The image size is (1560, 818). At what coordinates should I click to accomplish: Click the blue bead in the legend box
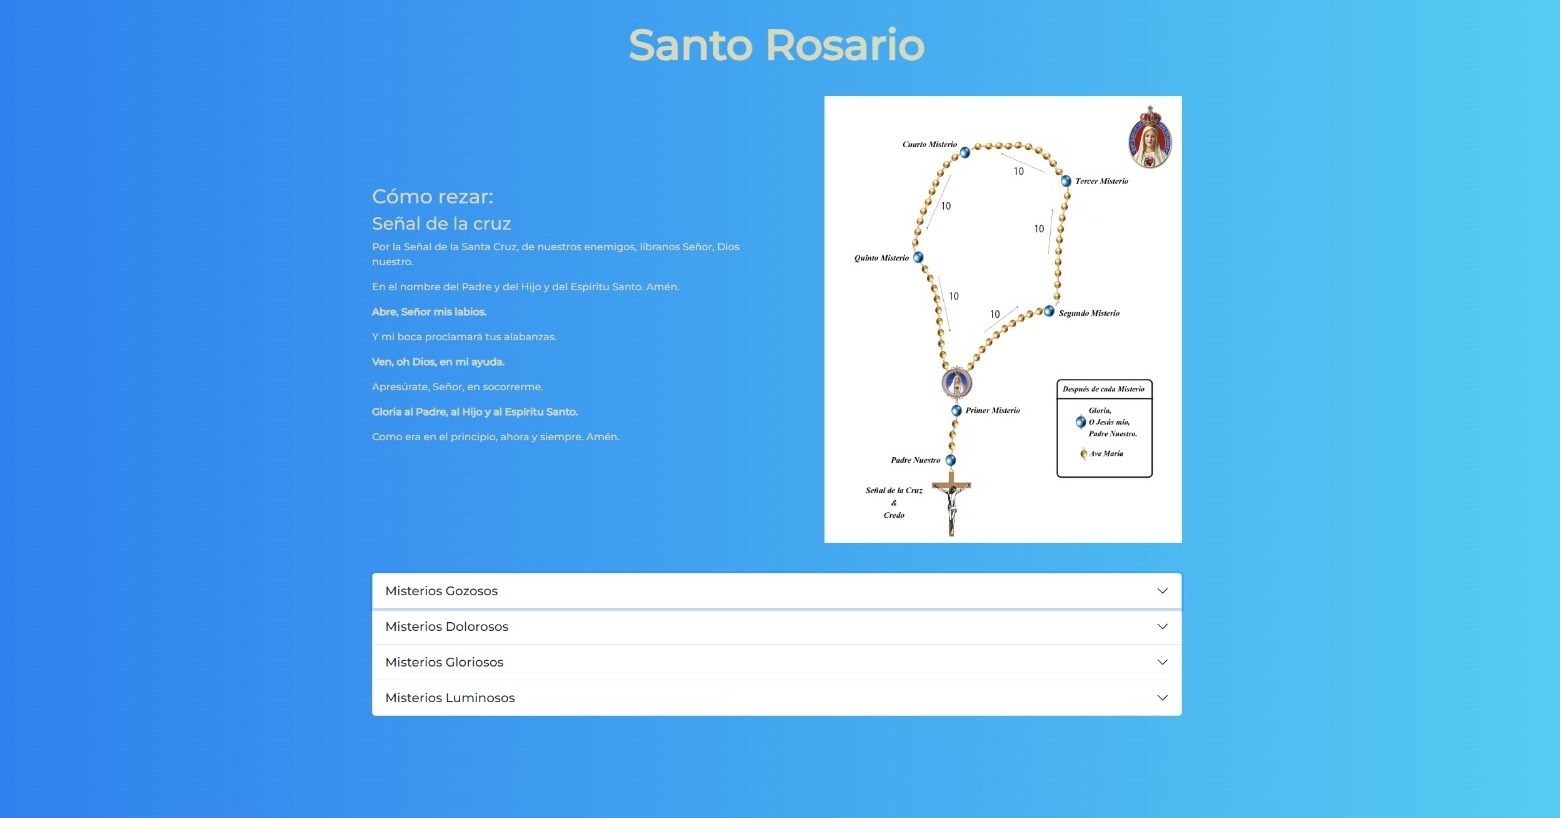click(x=1080, y=422)
